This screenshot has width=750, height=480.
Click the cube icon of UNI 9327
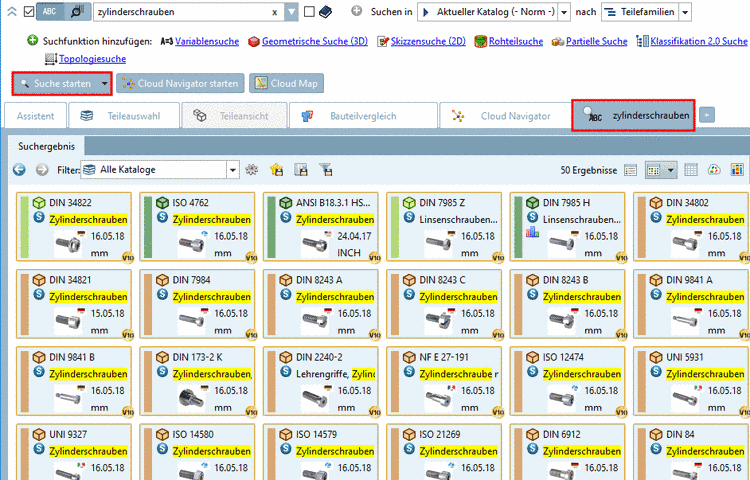(39, 434)
